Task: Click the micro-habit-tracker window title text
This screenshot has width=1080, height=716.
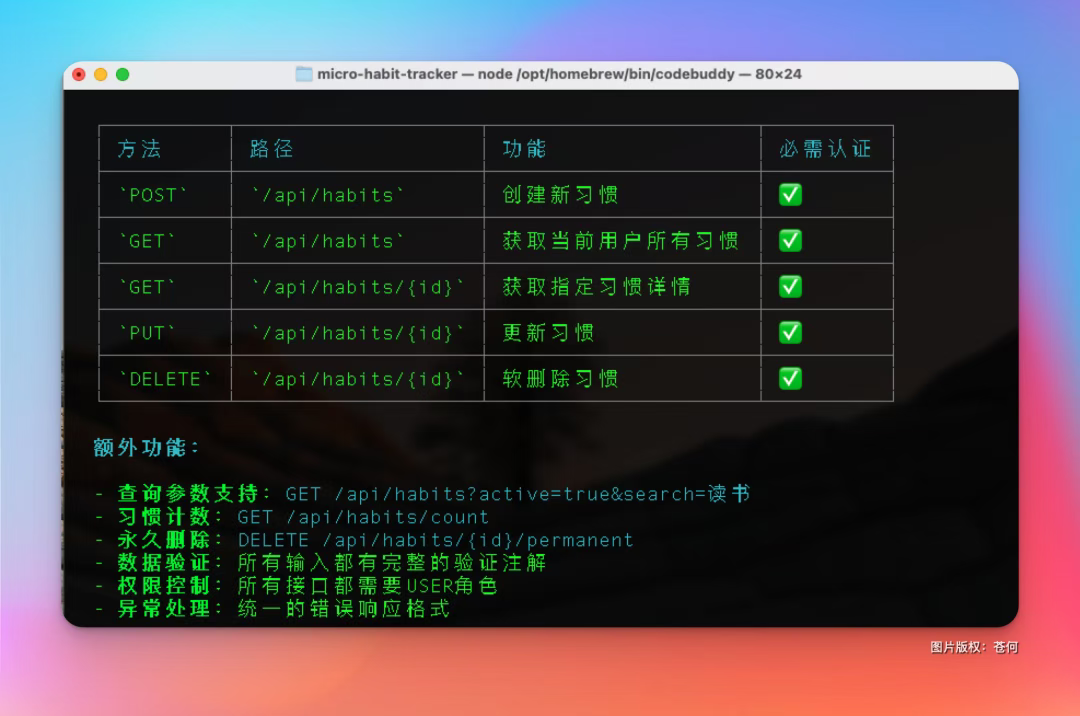Action: 559,74
